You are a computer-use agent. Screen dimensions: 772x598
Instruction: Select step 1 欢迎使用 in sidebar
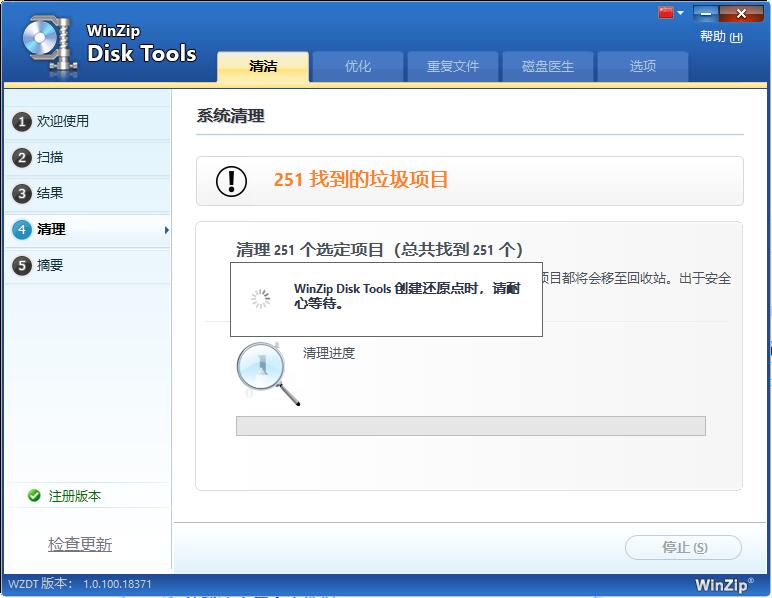coord(88,121)
